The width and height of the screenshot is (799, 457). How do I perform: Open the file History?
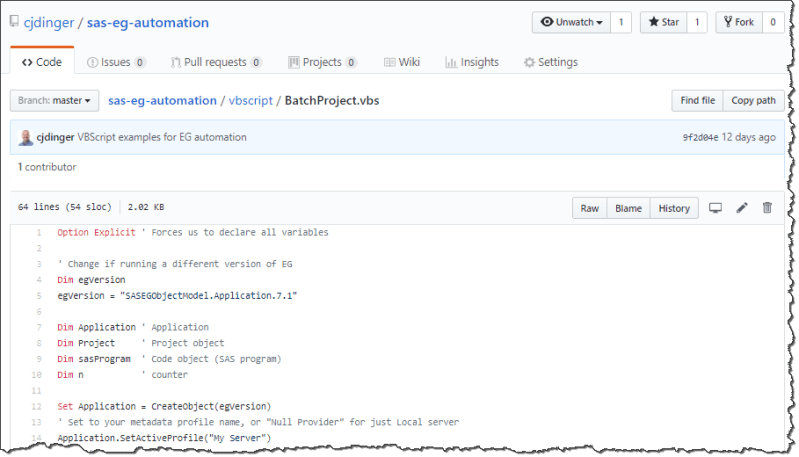674,208
